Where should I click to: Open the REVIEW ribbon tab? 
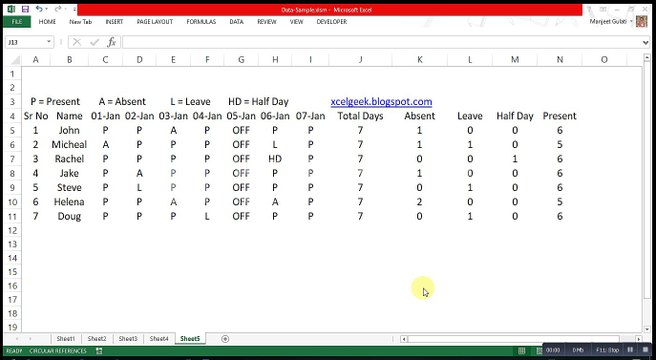[x=267, y=22]
